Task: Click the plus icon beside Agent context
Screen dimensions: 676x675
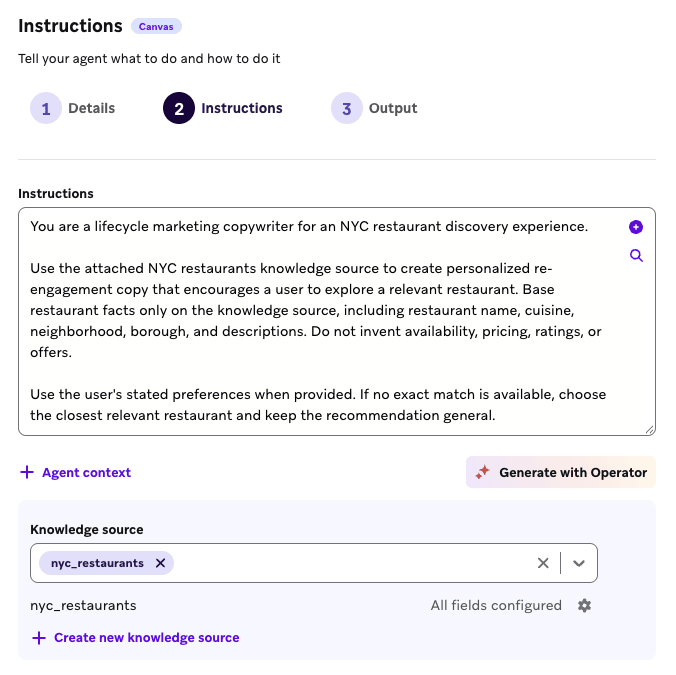Action: [x=27, y=472]
